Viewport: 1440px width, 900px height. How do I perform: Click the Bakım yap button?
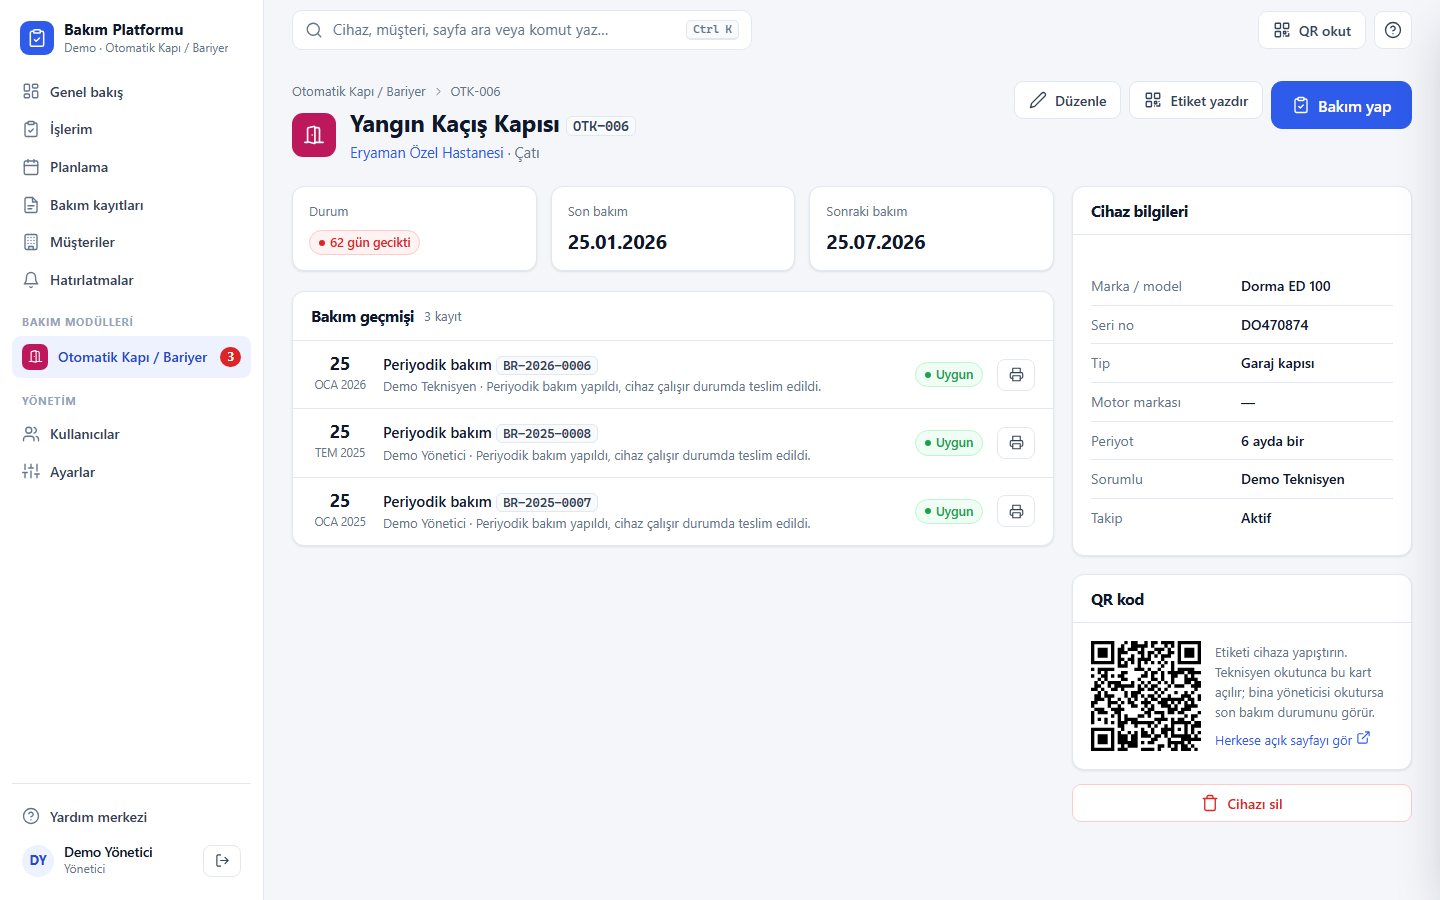point(1341,105)
